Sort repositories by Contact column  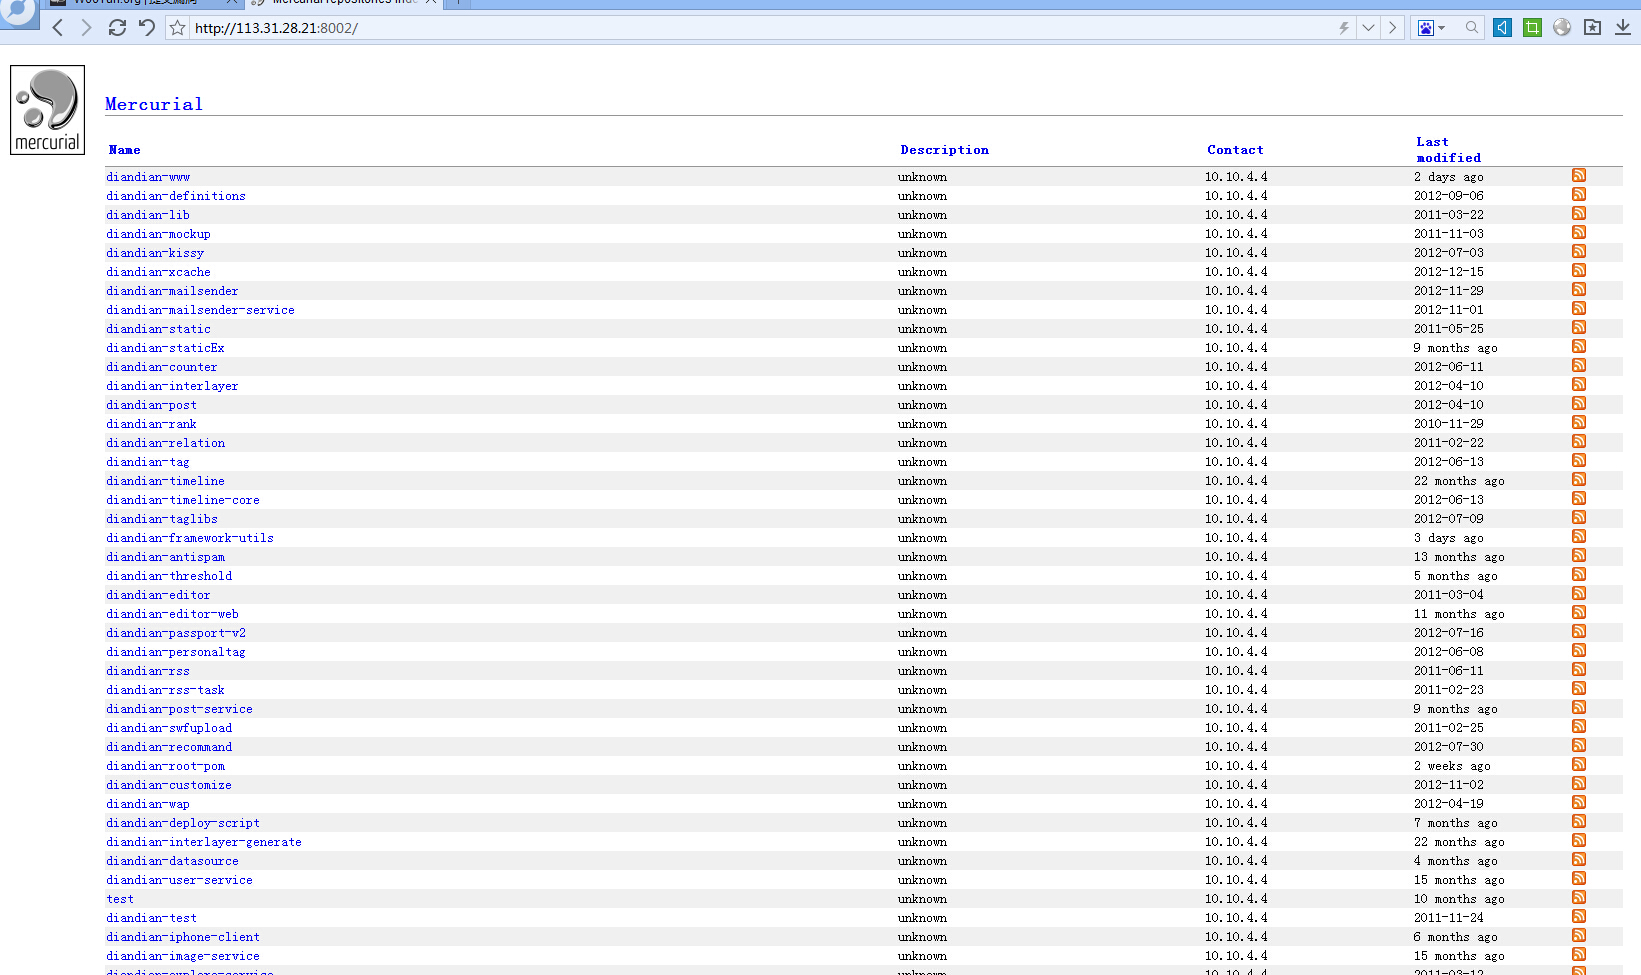pyautogui.click(x=1235, y=150)
